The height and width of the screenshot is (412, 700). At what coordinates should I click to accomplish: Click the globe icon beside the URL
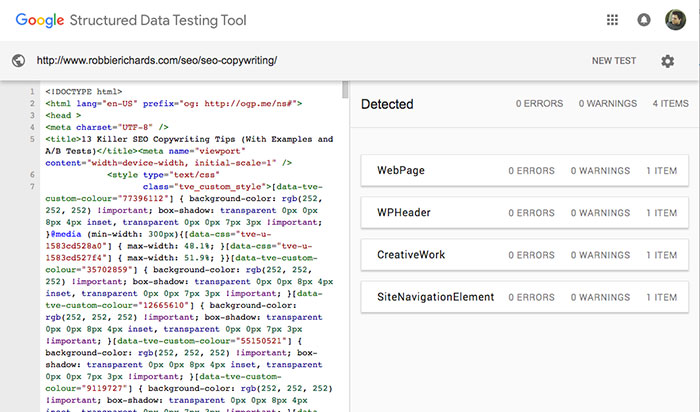pos(17,61)
